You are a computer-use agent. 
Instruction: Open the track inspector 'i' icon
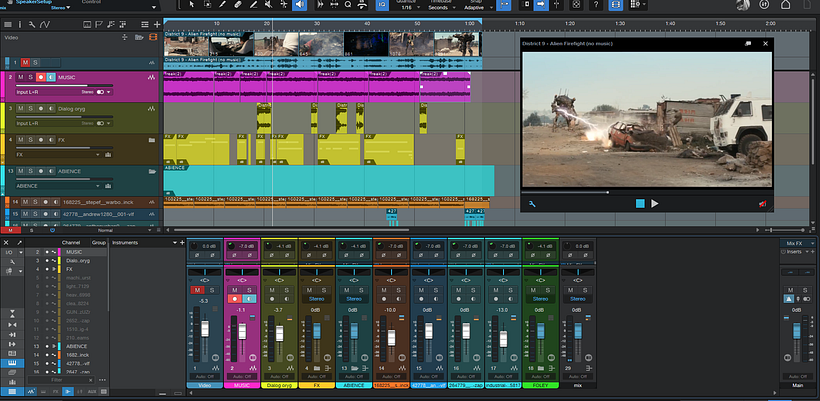click(x=20, y=25)
